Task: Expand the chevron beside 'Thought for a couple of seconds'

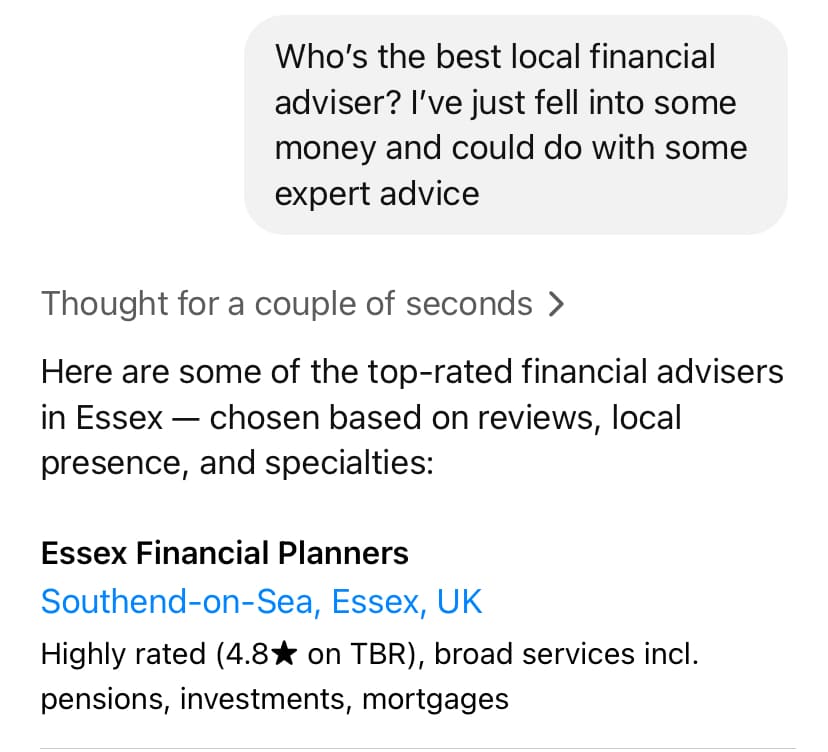Action: 556,304
